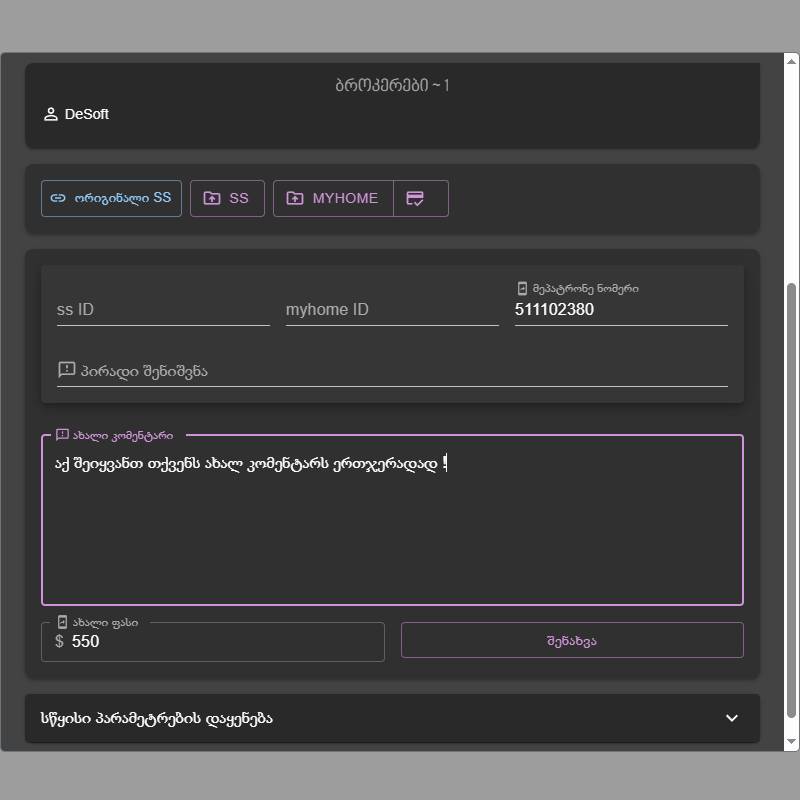Click the comment icon in the ახალი კომენტარი label

coord(62,435)
